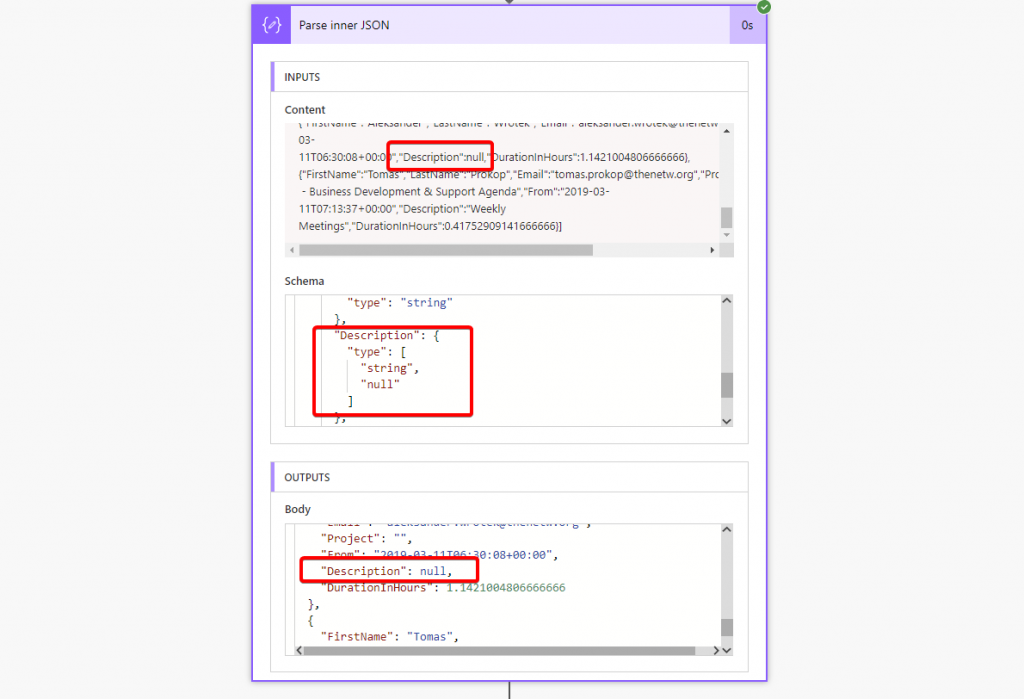Click the Content field label
The height and width of the screenshot is (699, 1024).
304,110
